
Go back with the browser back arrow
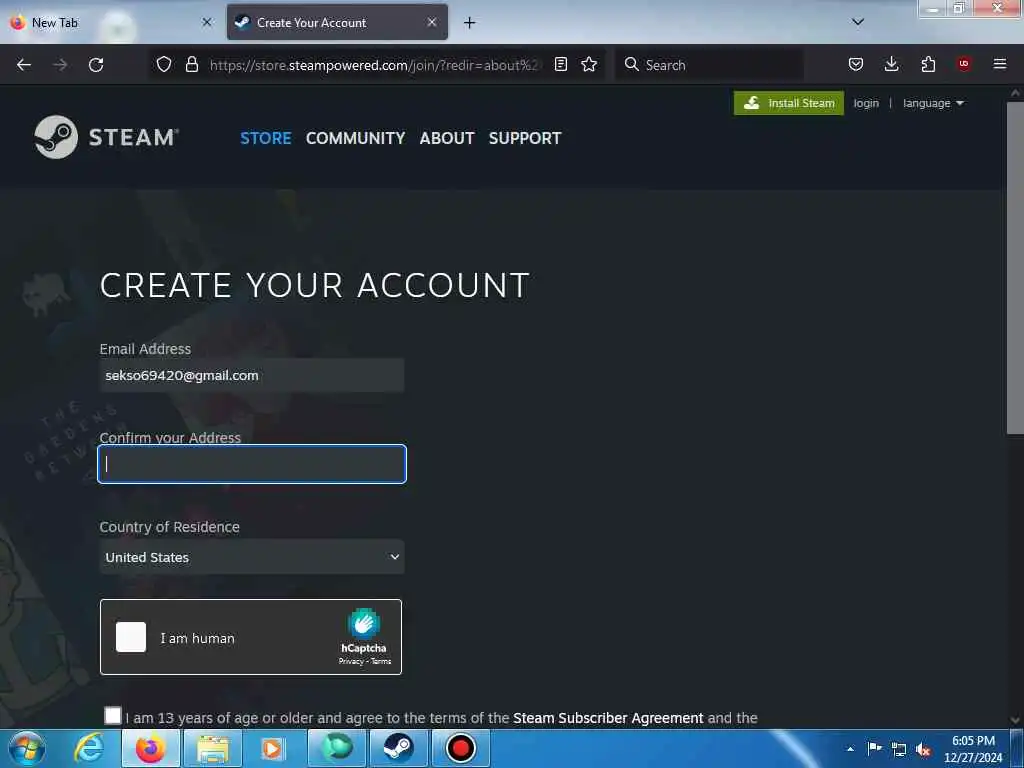pyautogui.click(x=24, y=65)
